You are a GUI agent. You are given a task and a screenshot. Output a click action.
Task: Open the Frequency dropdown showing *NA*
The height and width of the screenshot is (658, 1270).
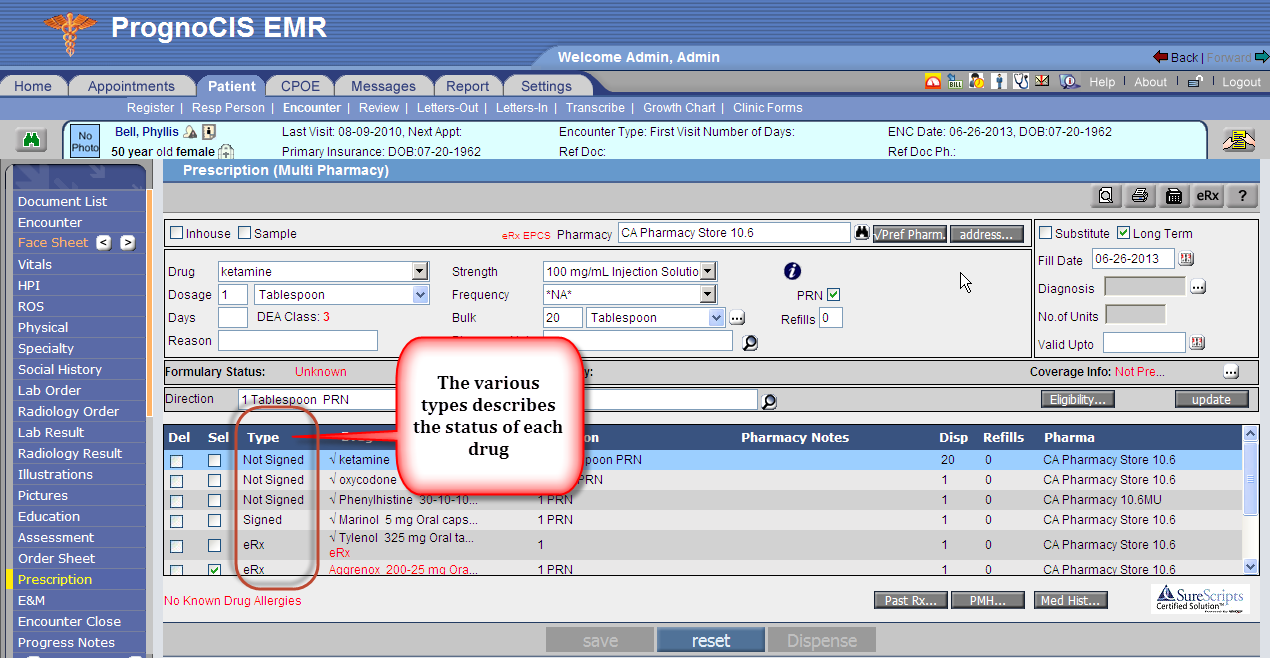click(708, 294)
